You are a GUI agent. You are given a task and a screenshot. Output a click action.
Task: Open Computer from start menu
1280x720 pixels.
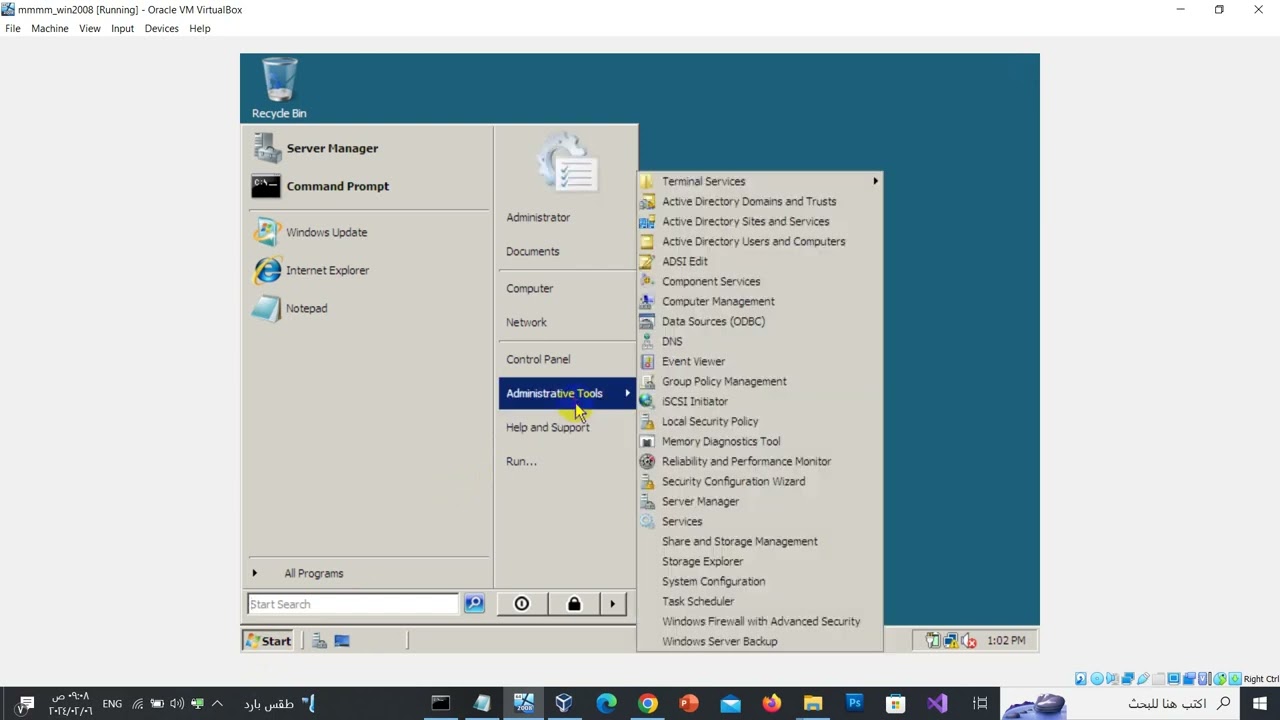529,288
